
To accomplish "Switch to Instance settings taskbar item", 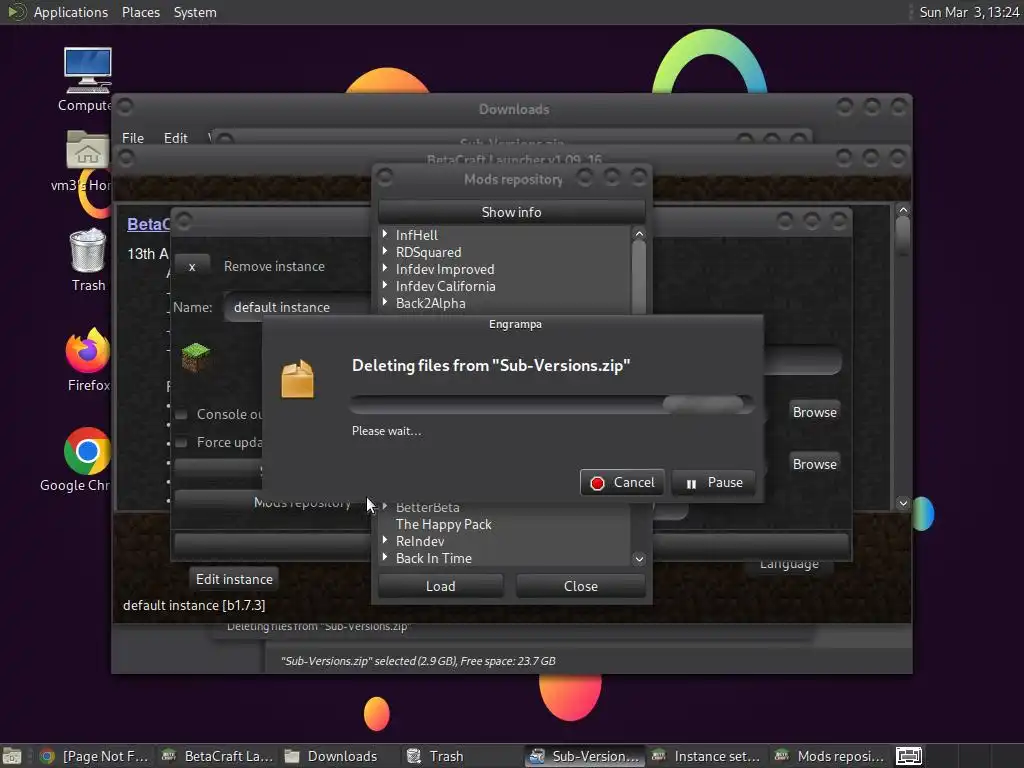I will point(707,756).
